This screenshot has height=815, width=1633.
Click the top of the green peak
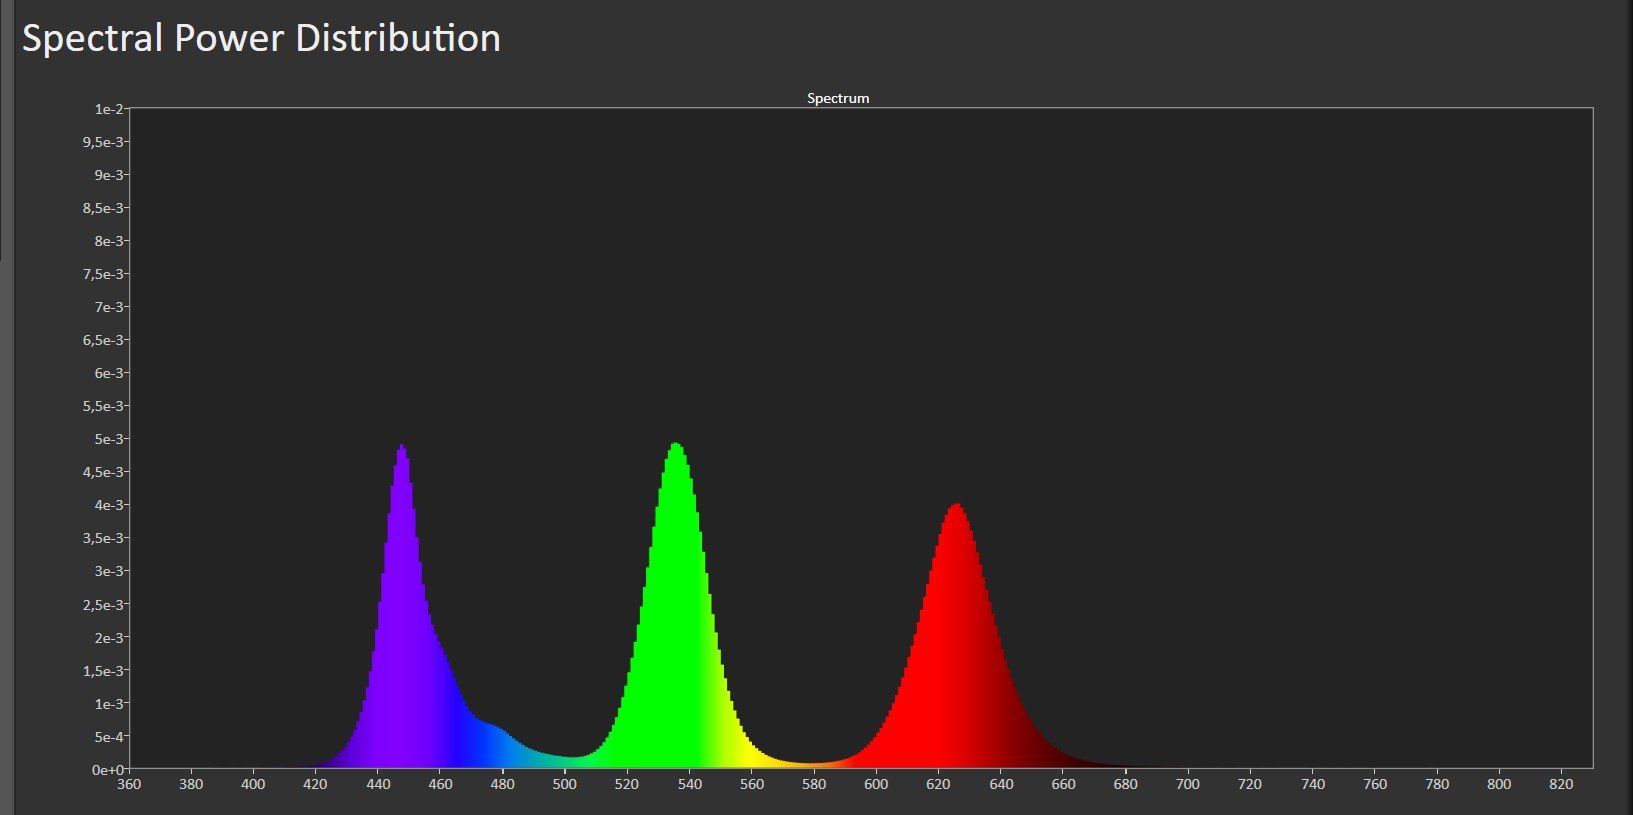(676, 445)
